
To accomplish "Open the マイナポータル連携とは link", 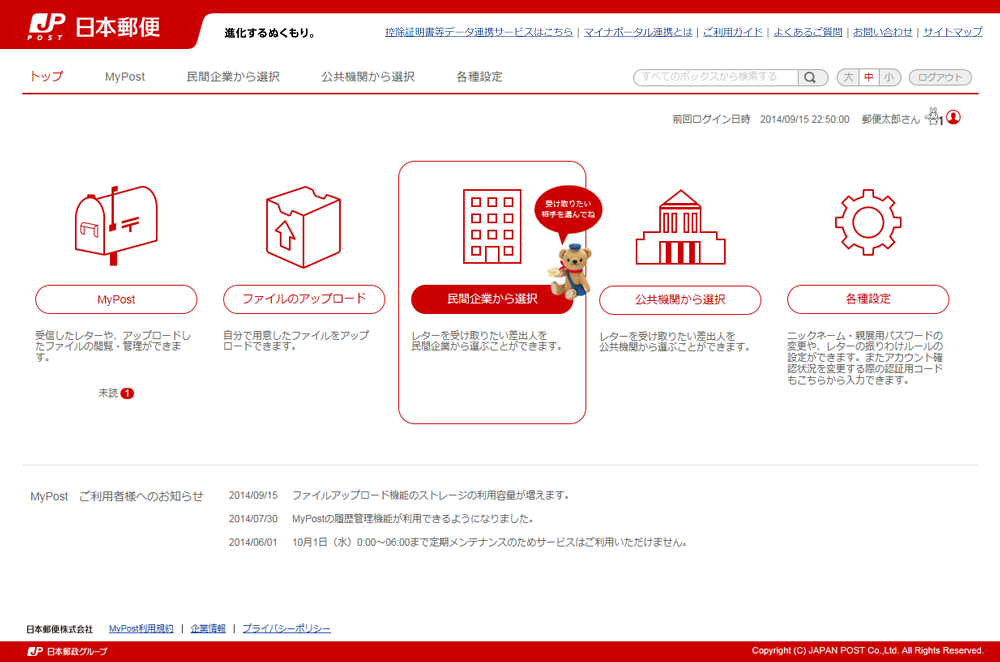I will click(x=638, y=32).
